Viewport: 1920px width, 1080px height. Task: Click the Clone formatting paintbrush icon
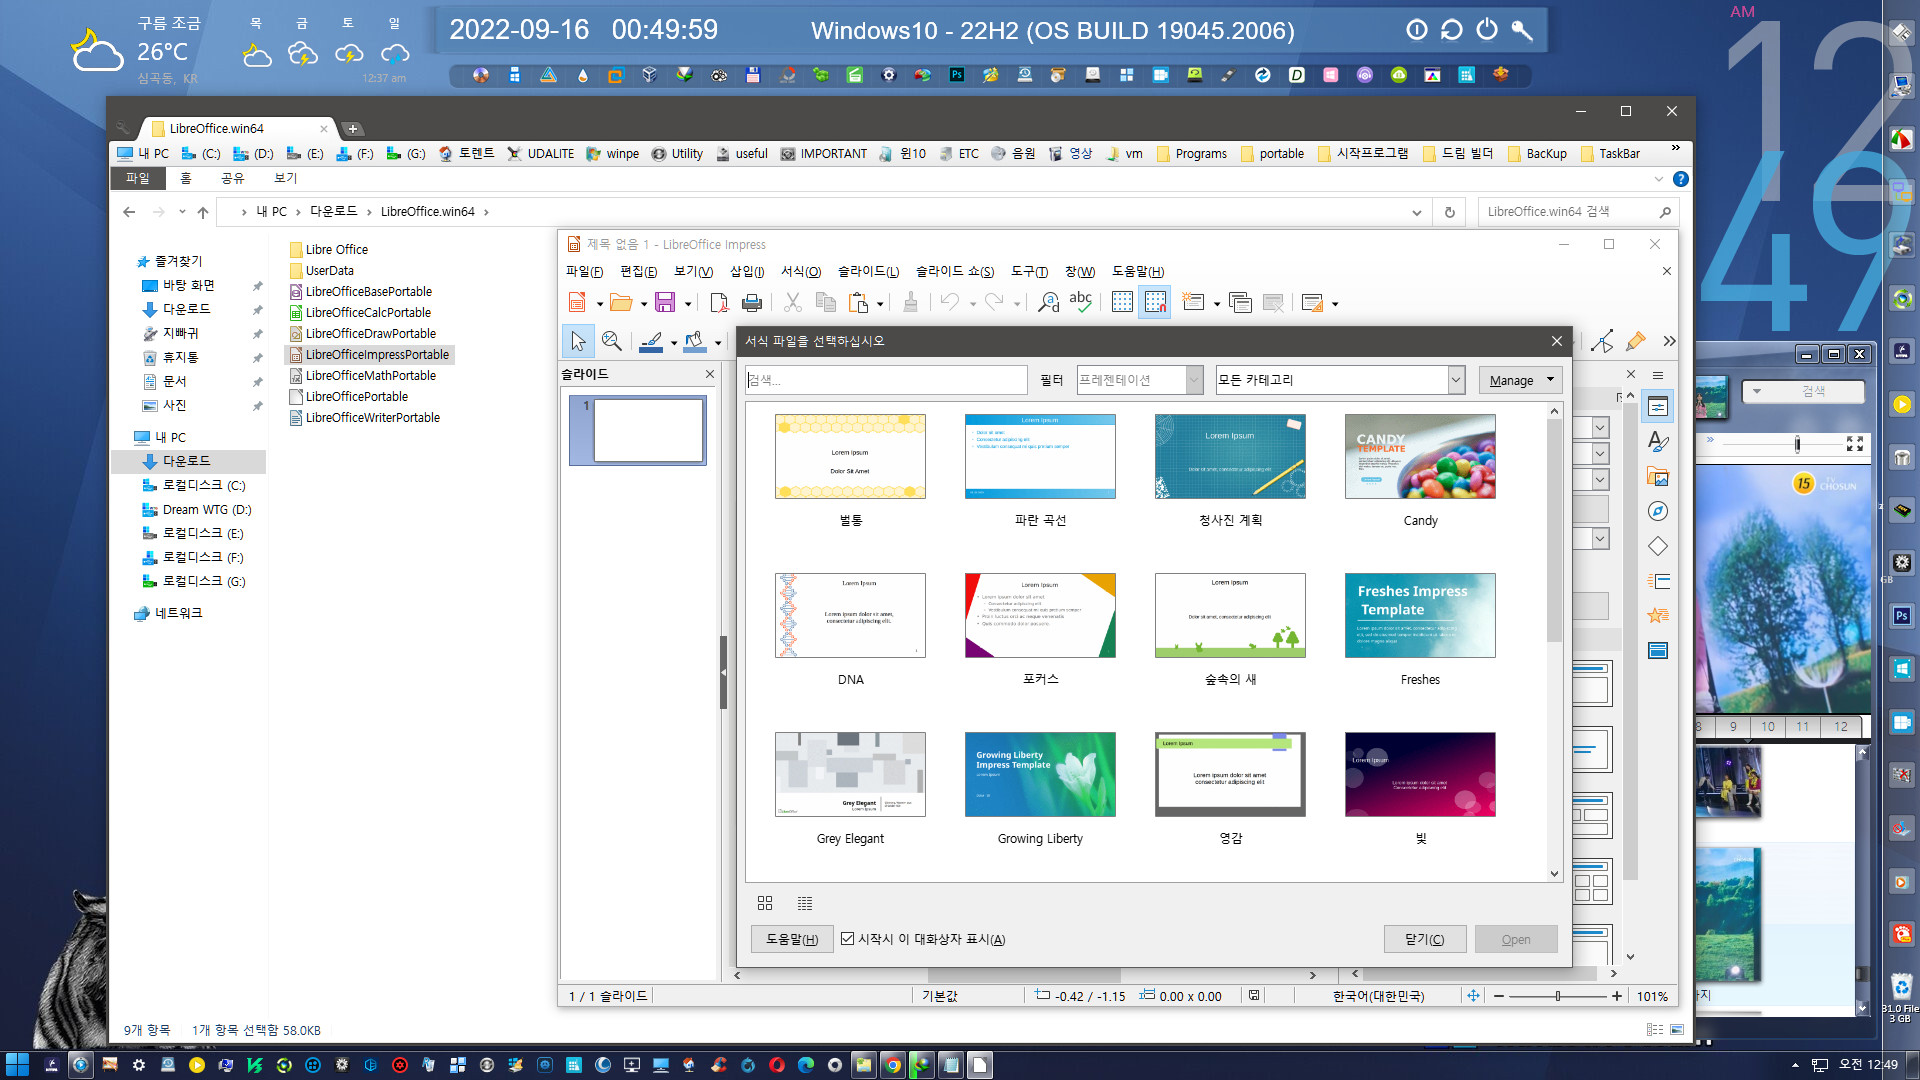pos(910,302)
